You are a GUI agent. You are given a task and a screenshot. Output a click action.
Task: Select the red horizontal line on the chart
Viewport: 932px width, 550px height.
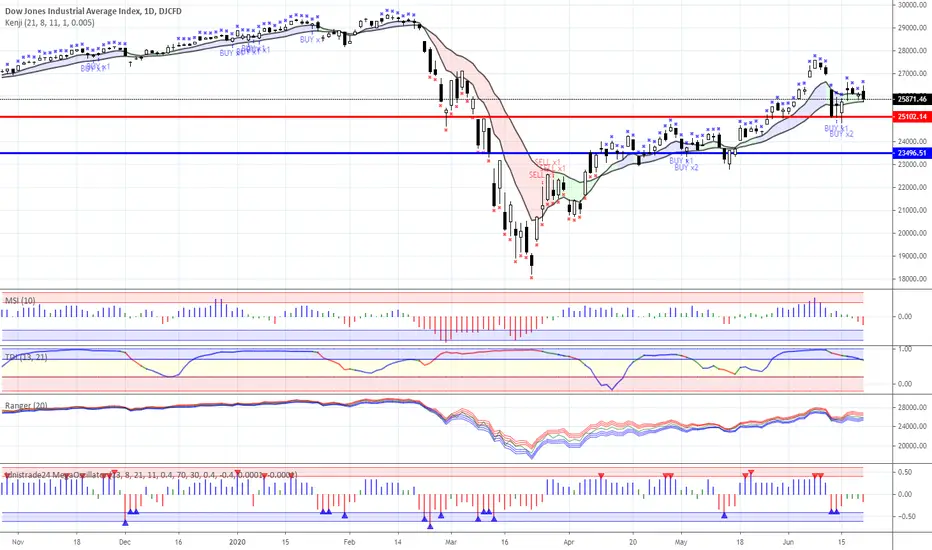pos(446,117)
